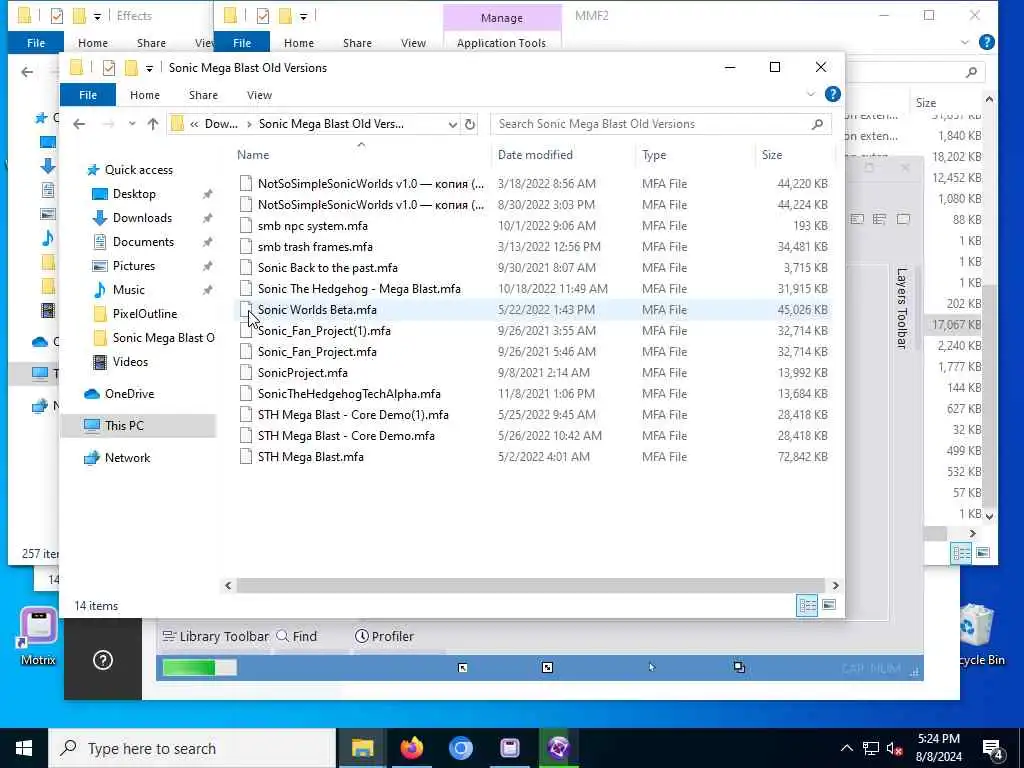The height and width of the screenshot is (768, 1024).
Task: Select the Manage tab in MMF2 window
Action: 502,18
